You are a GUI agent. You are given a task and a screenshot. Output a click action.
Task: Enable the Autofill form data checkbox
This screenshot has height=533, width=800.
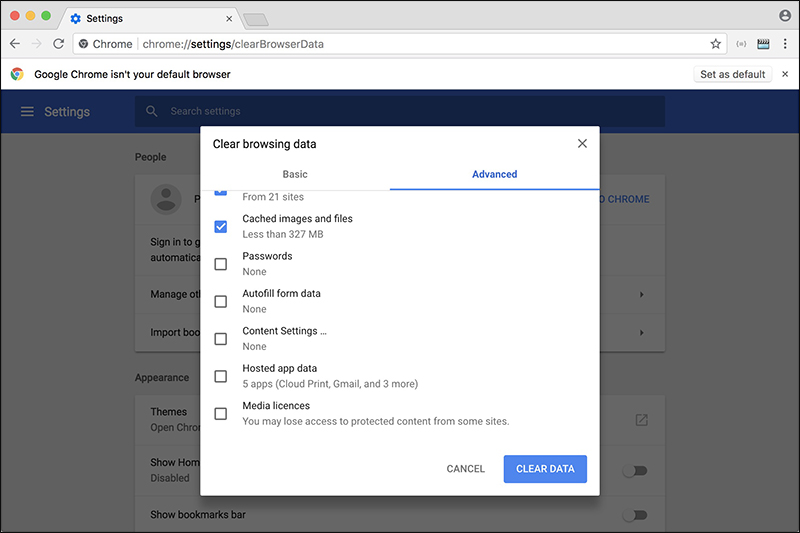[x=221, y=301]
